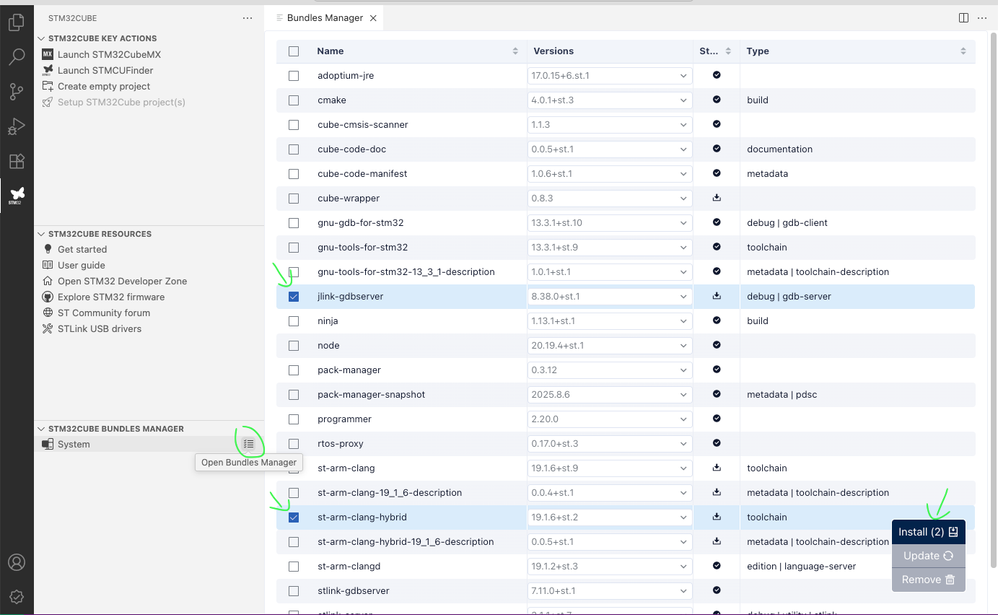Click installed status icon for cmake
The width and height of the screenshot is (998, 615).
coord(717,100)
